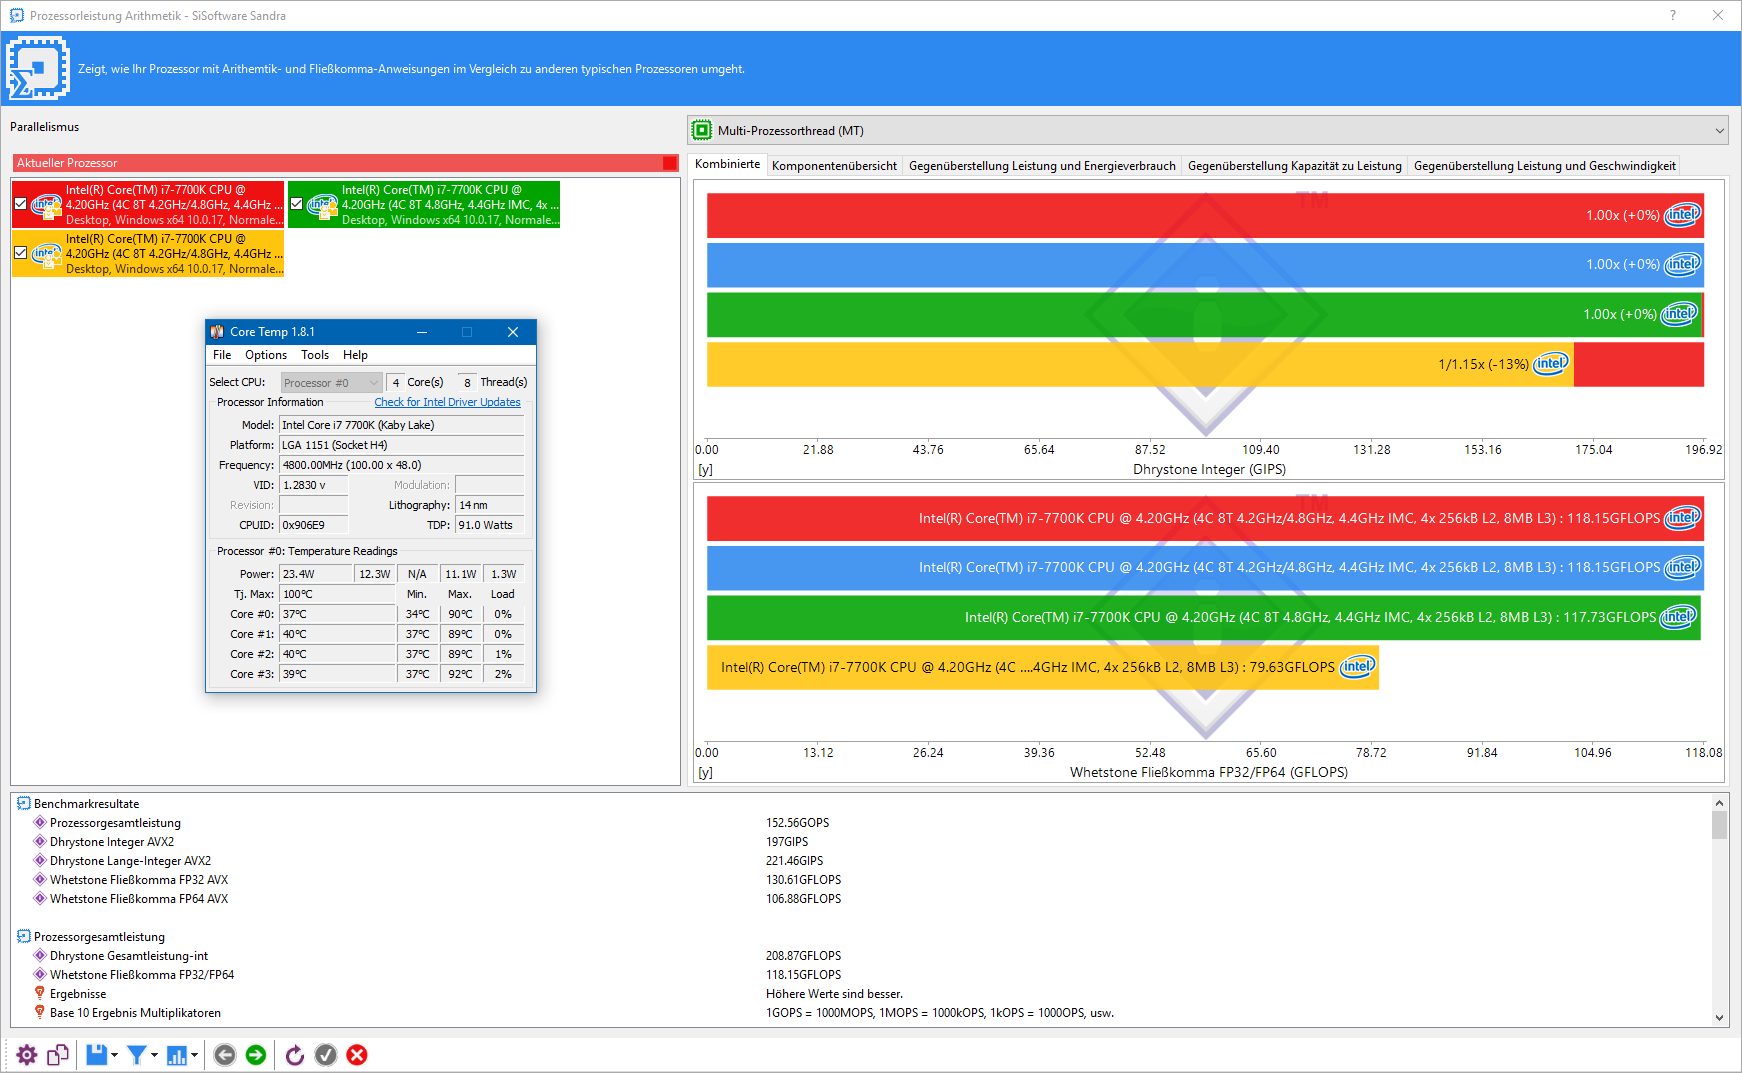Viewport: 1742px width, 1073px height.
Task: Click the 152.56GOPS value
Action: 797,823
